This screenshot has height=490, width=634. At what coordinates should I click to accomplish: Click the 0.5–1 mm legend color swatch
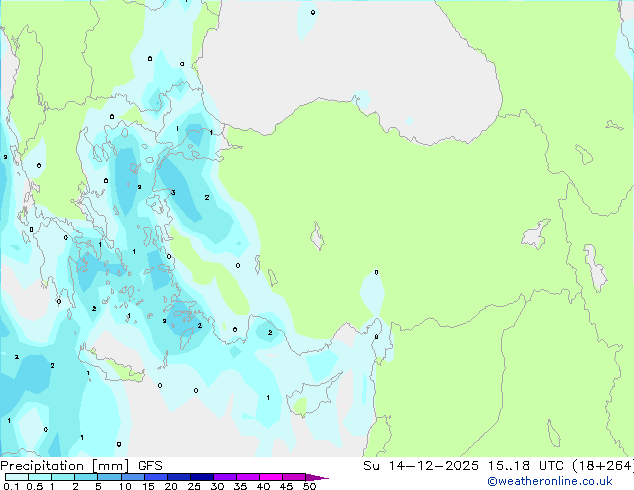40,477
